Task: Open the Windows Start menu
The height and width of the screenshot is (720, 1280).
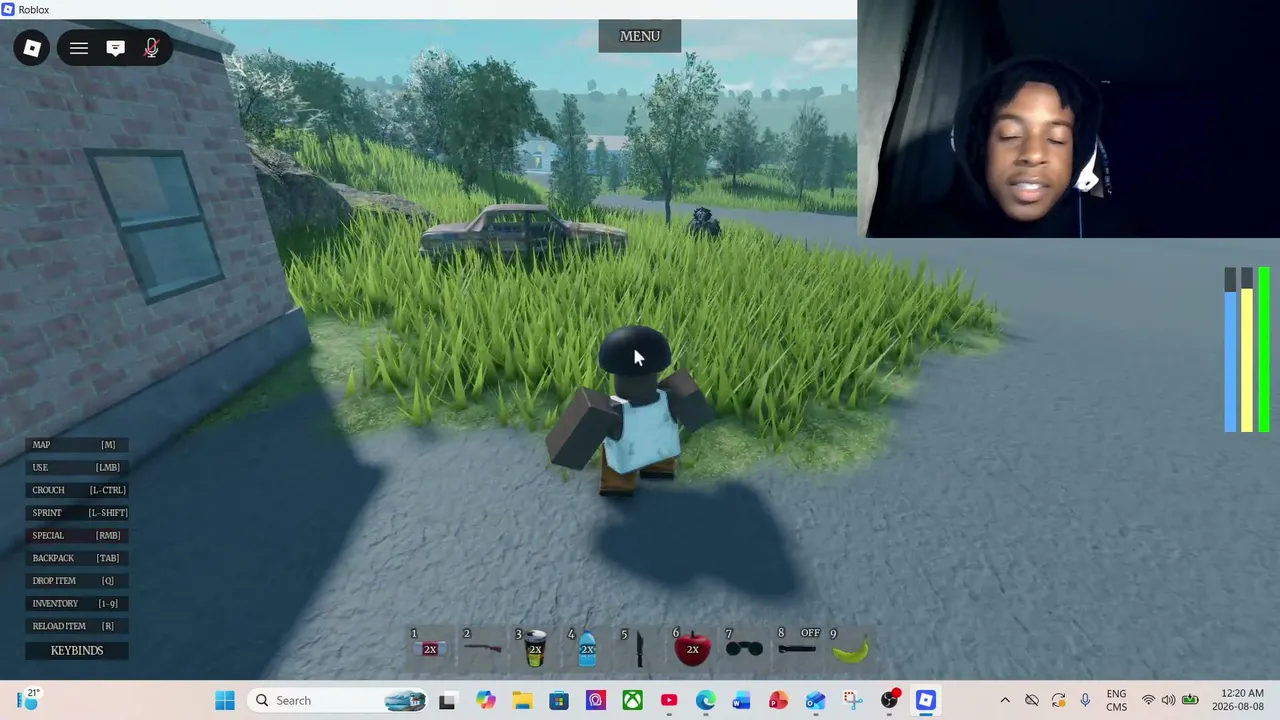Action: (225, 700)
